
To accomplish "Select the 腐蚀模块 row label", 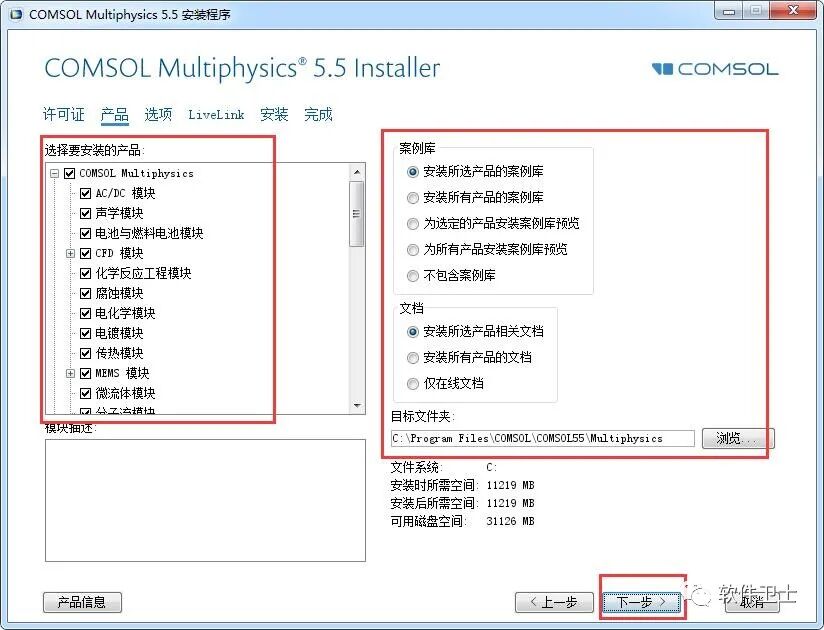I will [119, 293].
